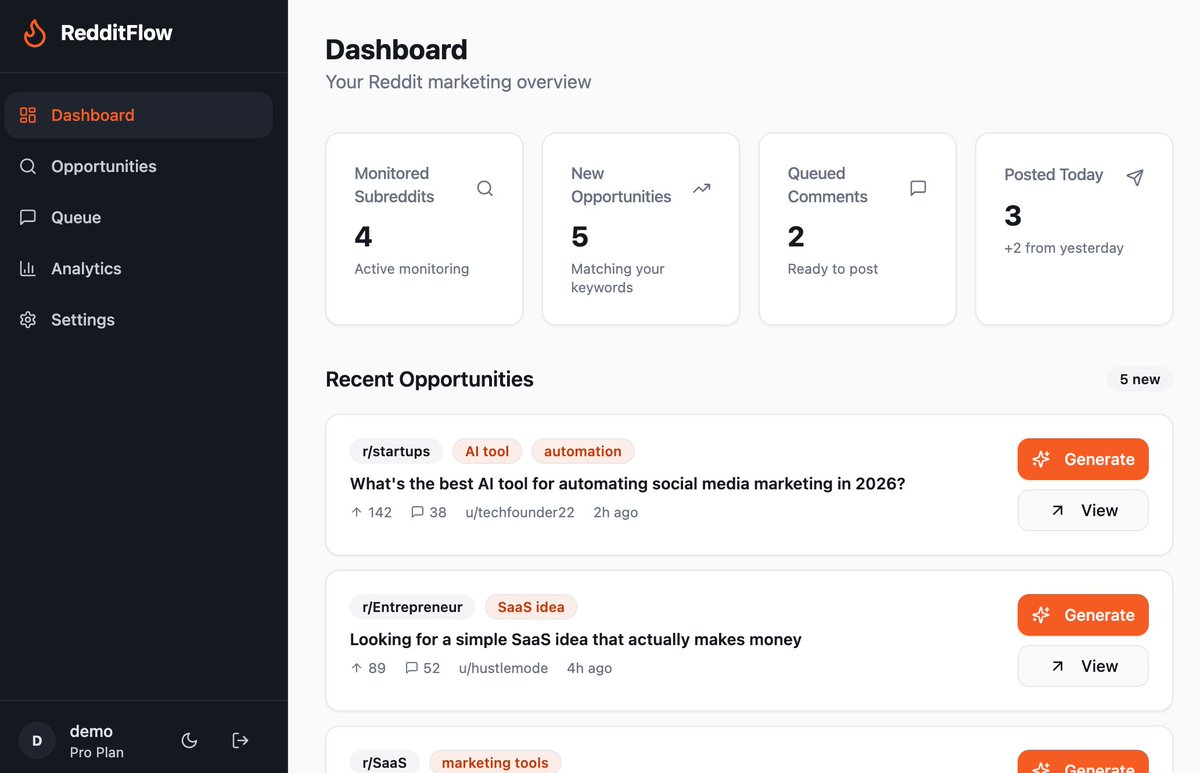Image resolution: width=1200 pixels, height=773 pixels.
Task: Click the r/startups subreddit tag
Action: click(396, 451)
